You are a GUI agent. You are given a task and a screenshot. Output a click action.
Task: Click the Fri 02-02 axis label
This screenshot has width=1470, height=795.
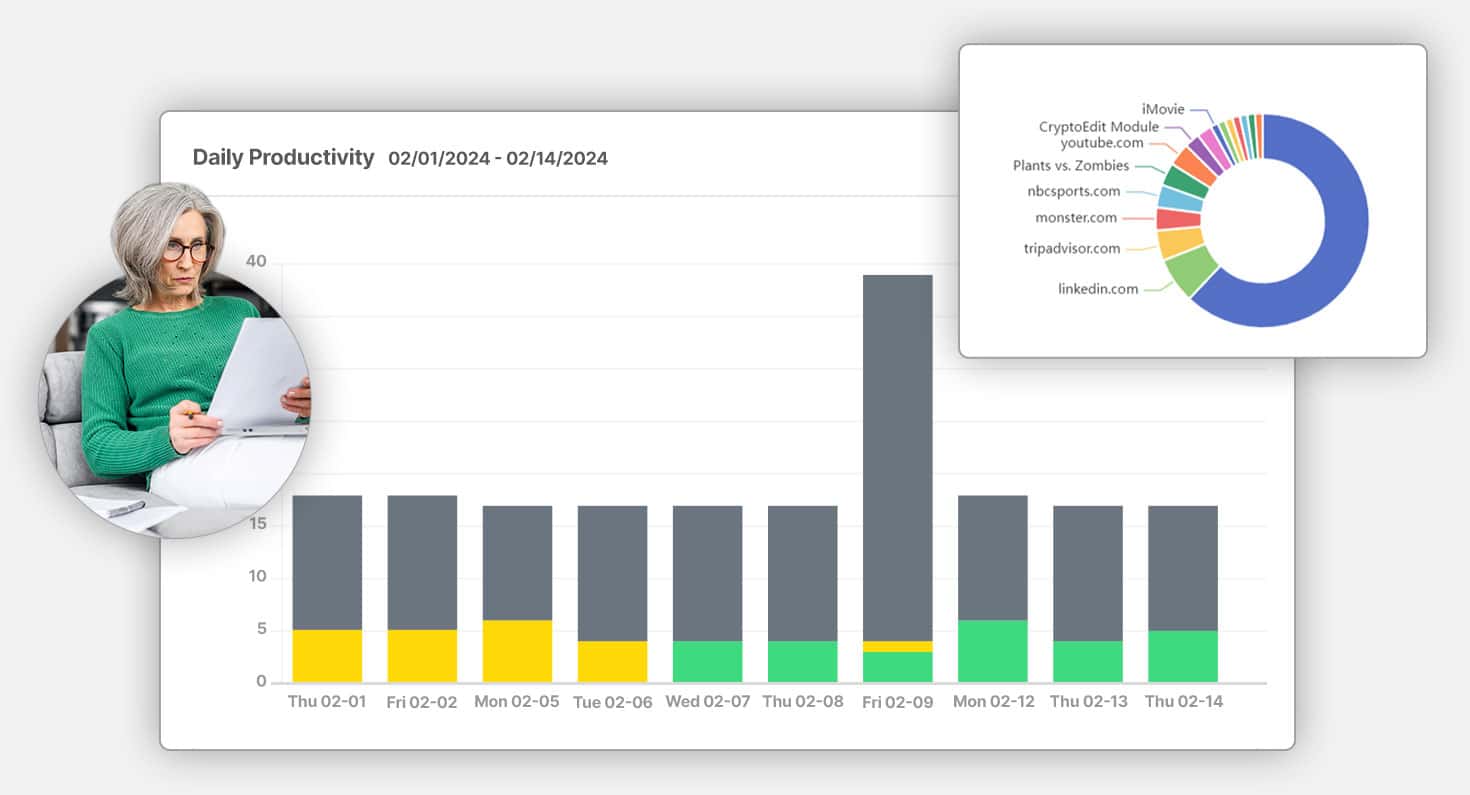422,702
